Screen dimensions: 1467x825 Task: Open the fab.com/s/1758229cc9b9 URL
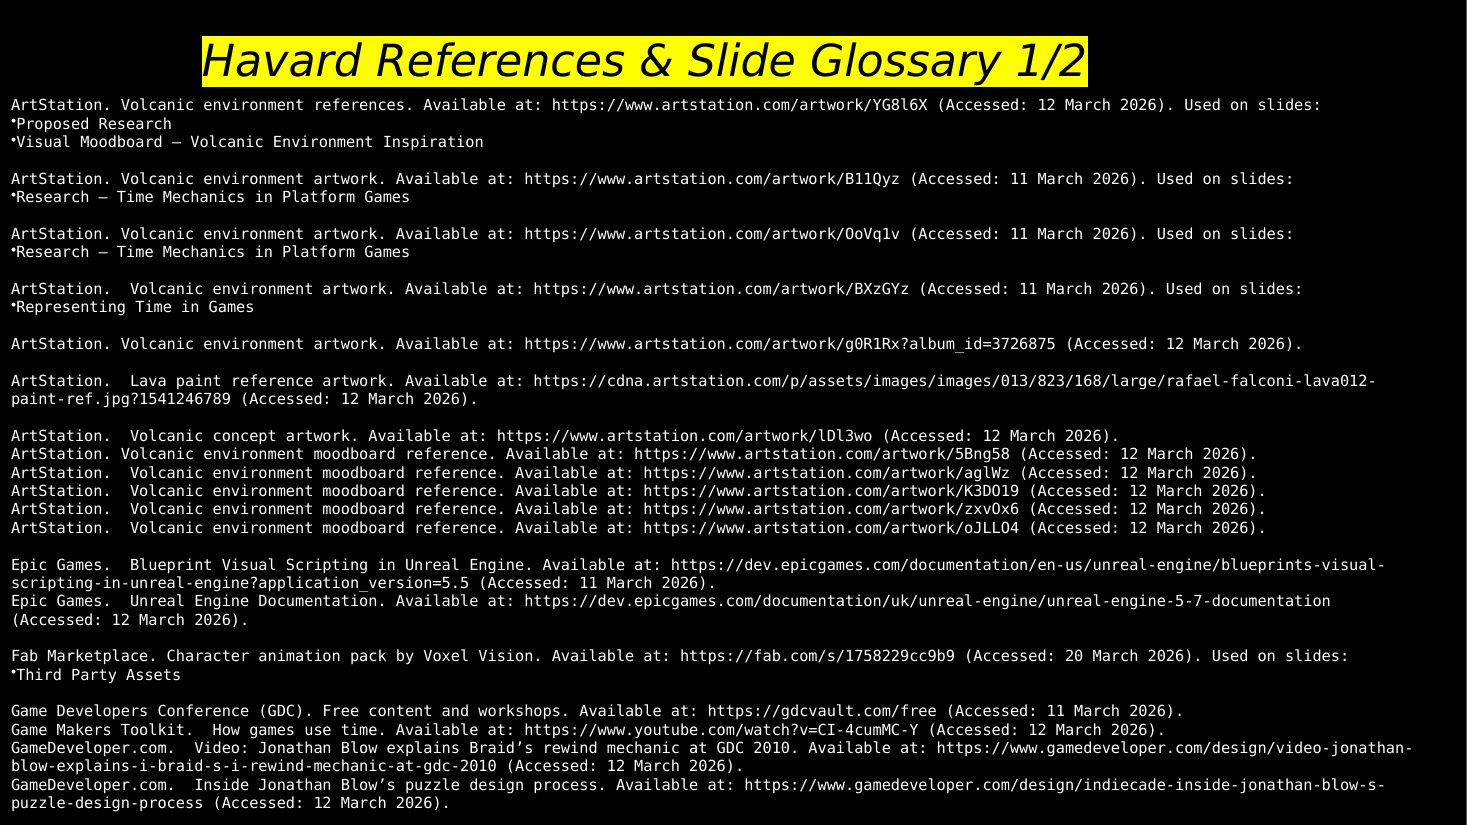(818, 656)
